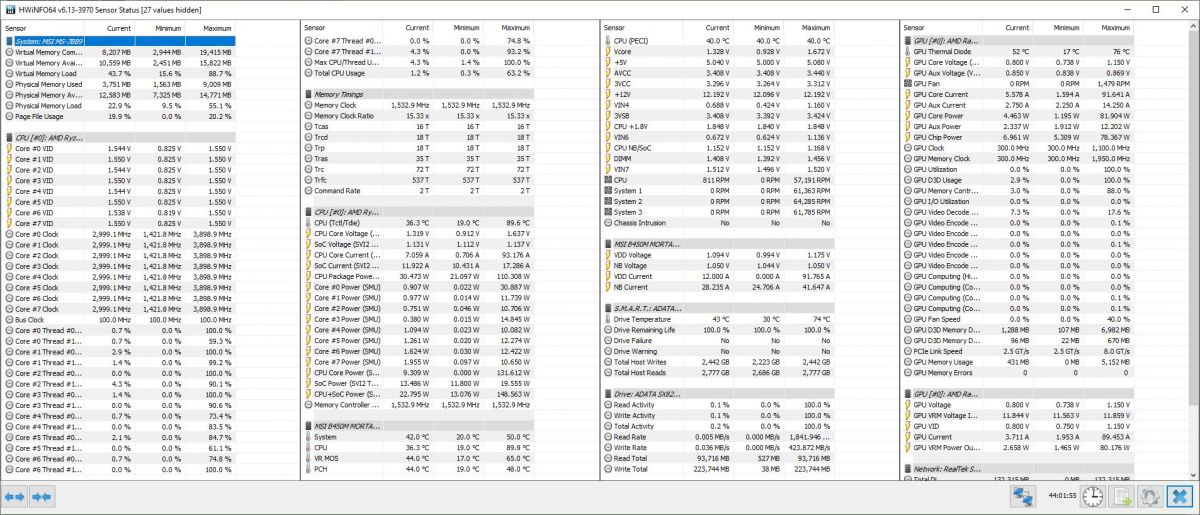Select the System: MSI MS-7B89 header row
The height and width of the screenshot is (515, 1200).
[x=118, y=41]
